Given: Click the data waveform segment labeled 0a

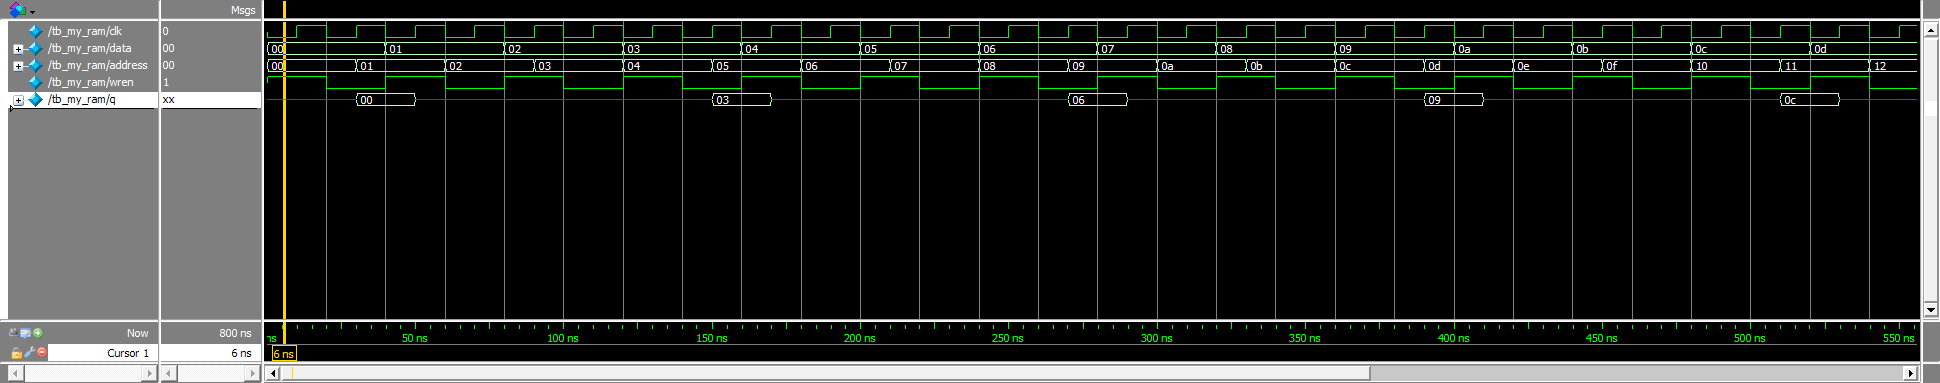Looking at the screenshot, I should [1513, 48].
